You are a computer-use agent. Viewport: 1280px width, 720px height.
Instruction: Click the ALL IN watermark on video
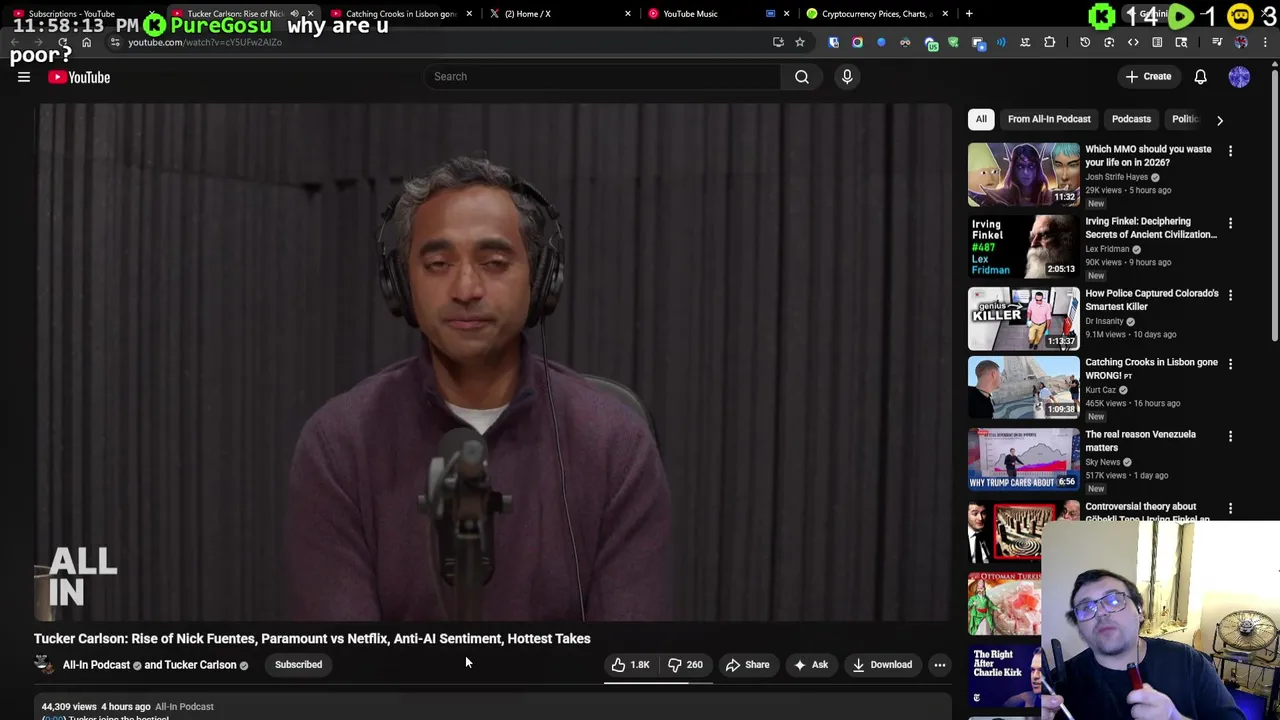(82, 577)
